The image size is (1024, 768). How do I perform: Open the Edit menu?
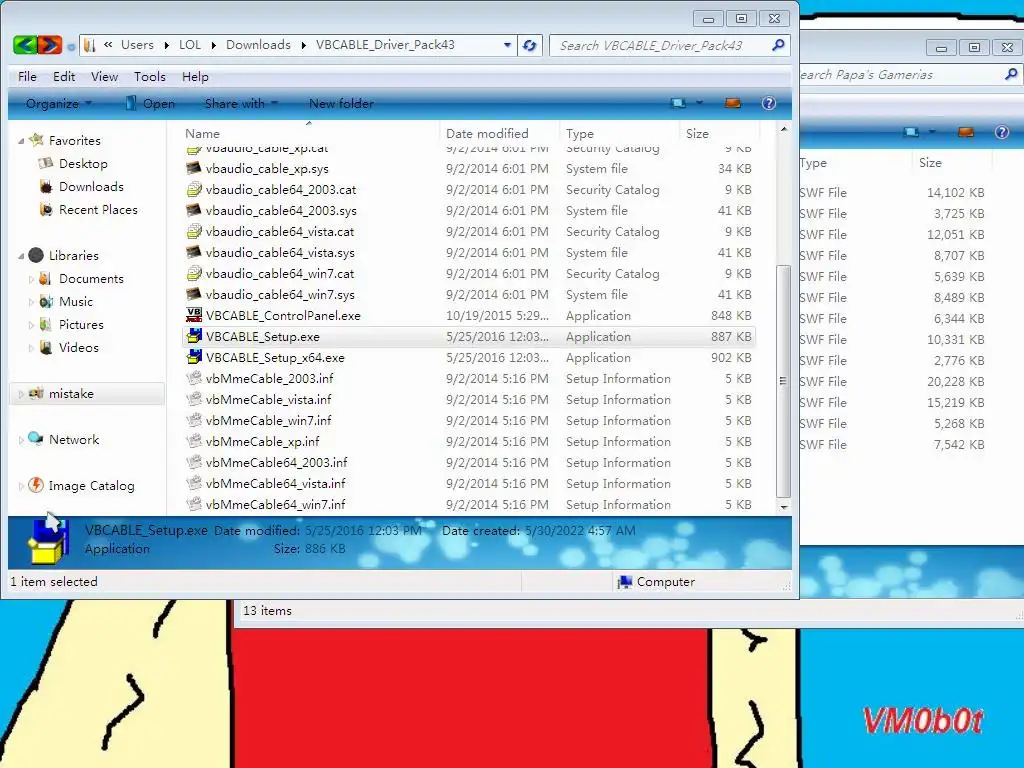pyautogui.click(x=64, y=76)
